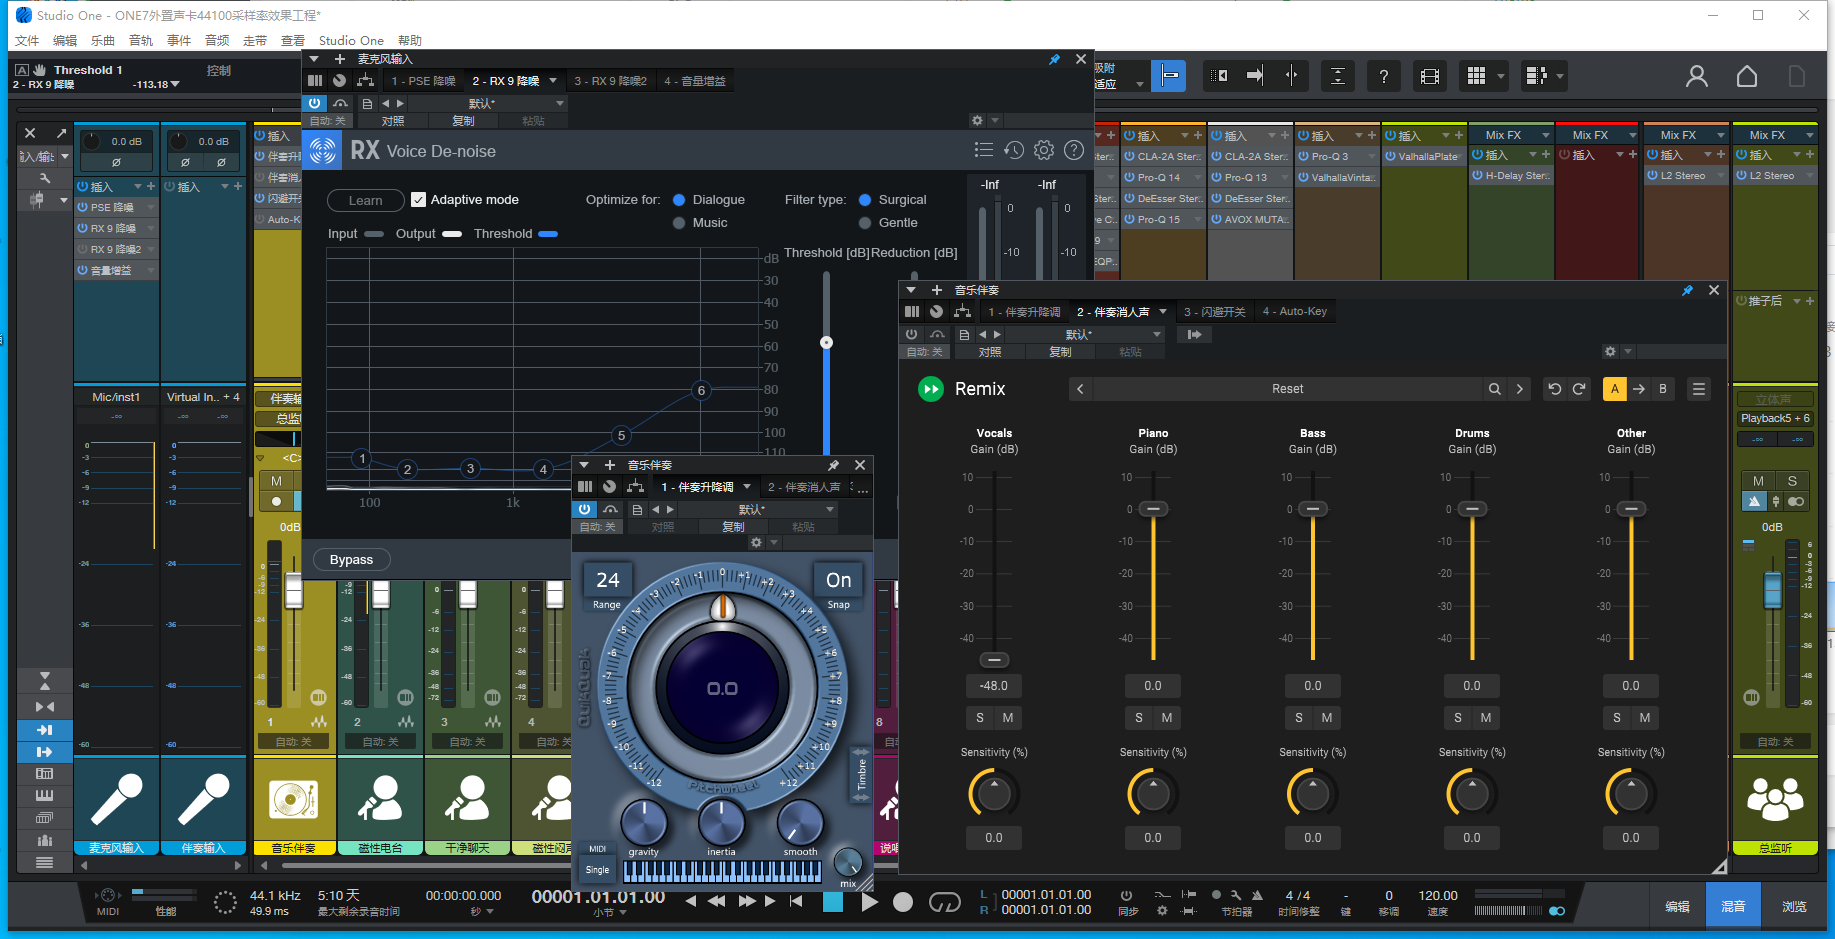Open the question mark help toolbar icon
1835x939 pixels.
[1383, 76]
